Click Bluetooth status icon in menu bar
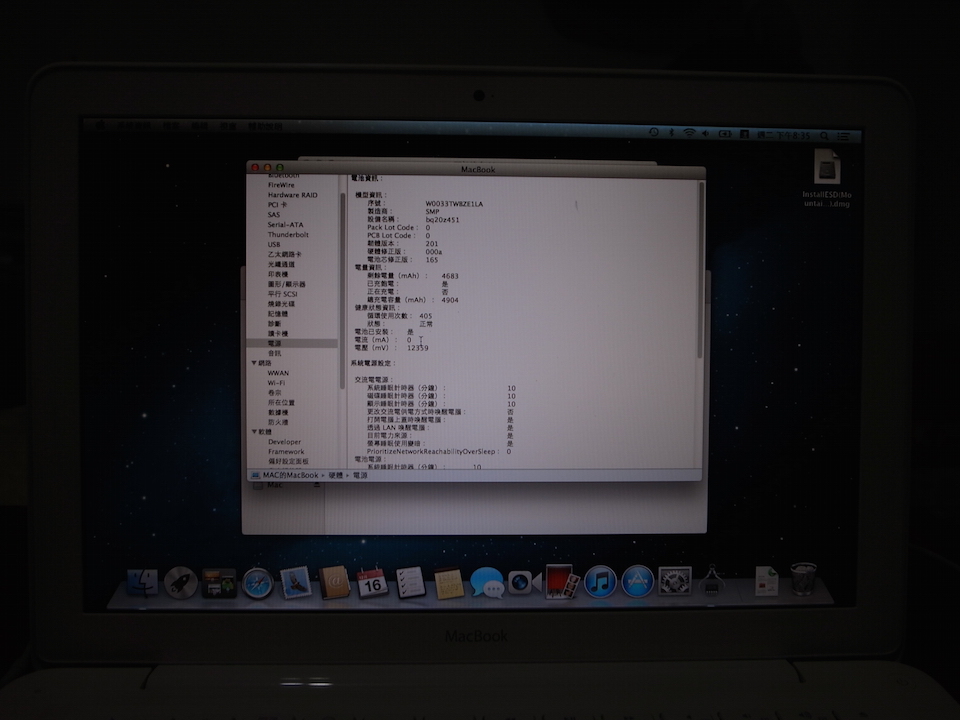 (x=671, y=133)
